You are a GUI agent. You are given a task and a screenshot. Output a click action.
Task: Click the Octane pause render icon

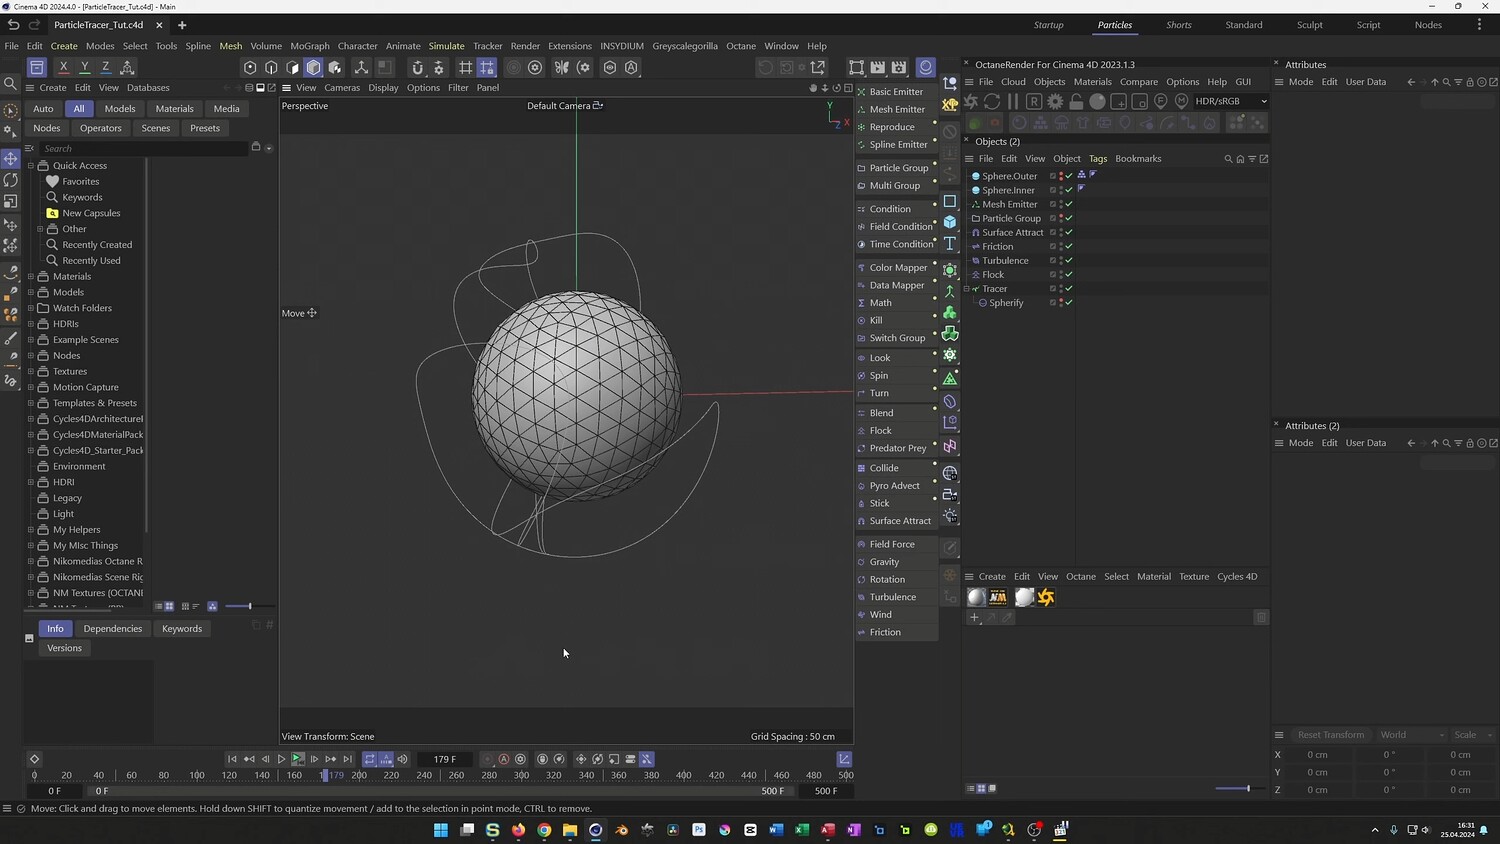pos(1013,101)
